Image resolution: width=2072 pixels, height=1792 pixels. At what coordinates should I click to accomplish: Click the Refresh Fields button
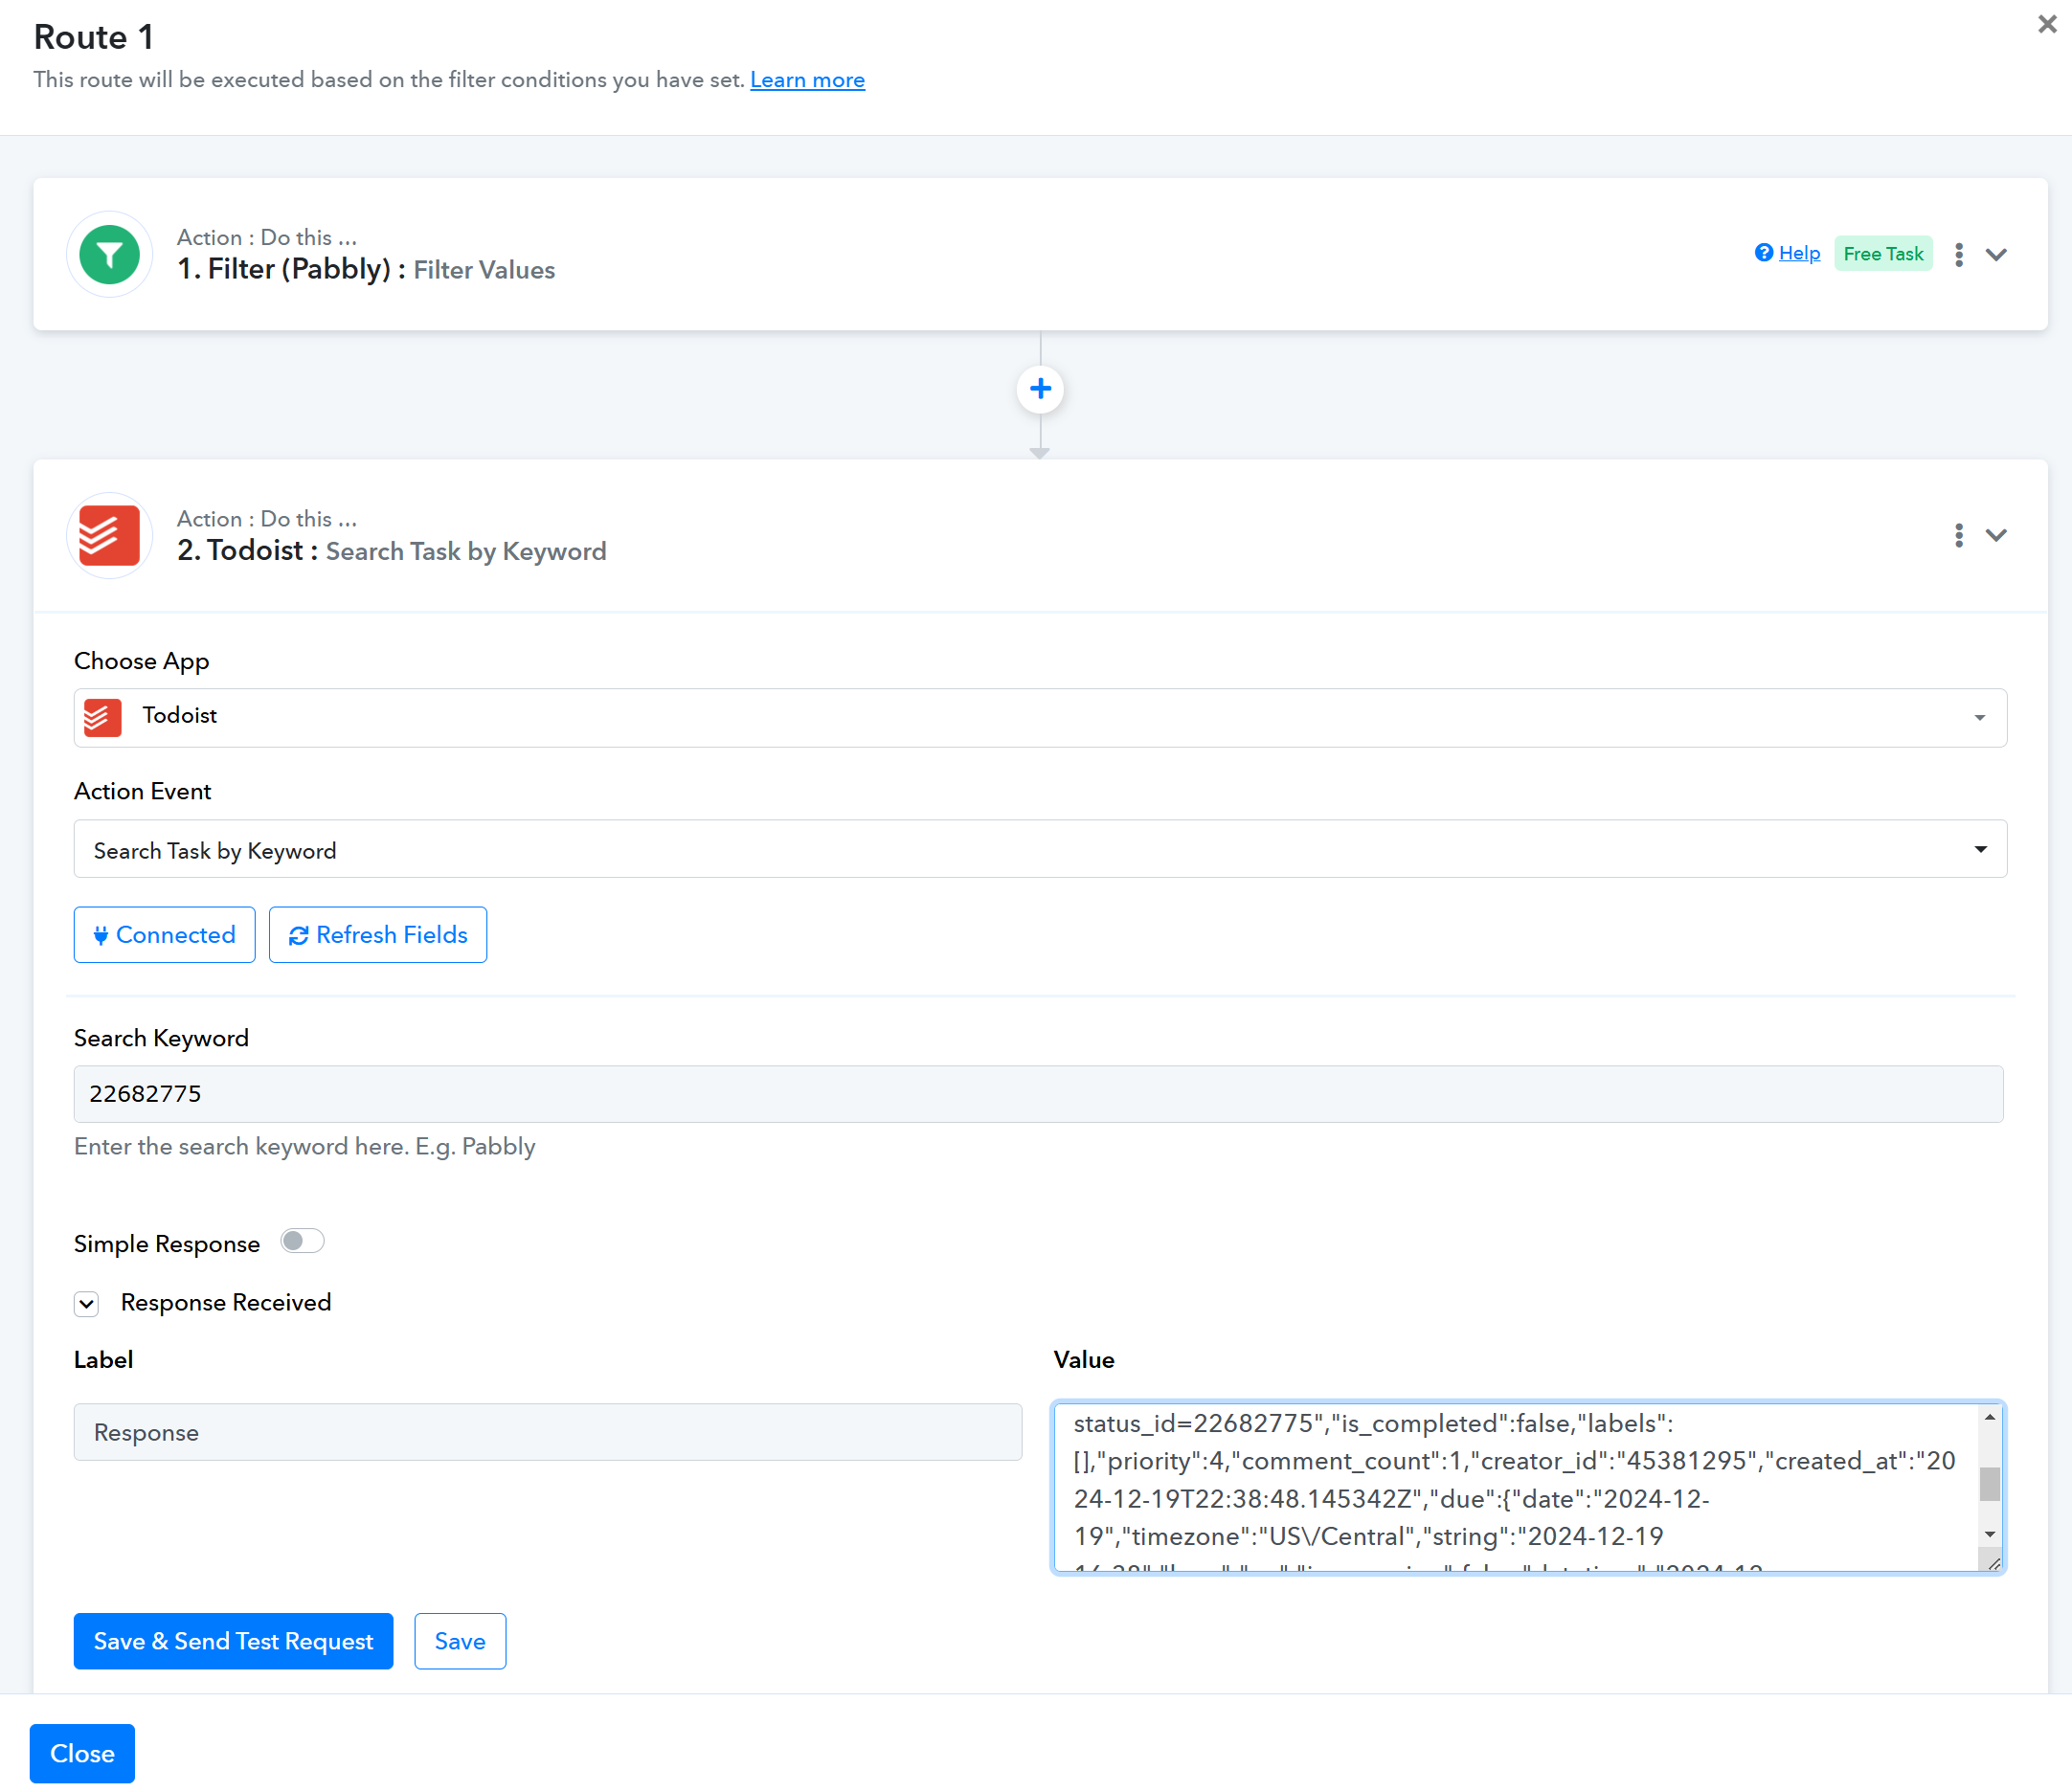pyautogui.click(x=378, y=935)
